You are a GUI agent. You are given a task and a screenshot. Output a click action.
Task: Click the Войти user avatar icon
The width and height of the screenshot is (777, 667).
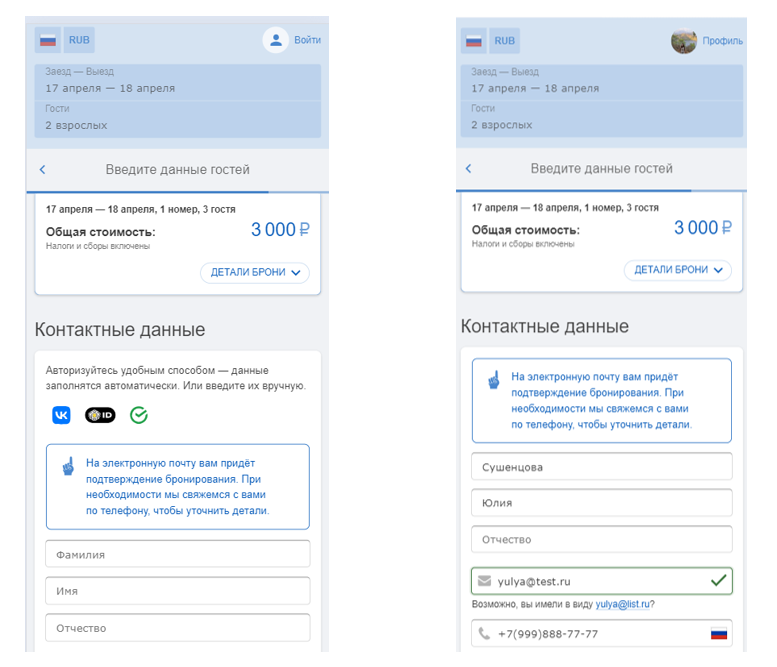pos(276,40)
